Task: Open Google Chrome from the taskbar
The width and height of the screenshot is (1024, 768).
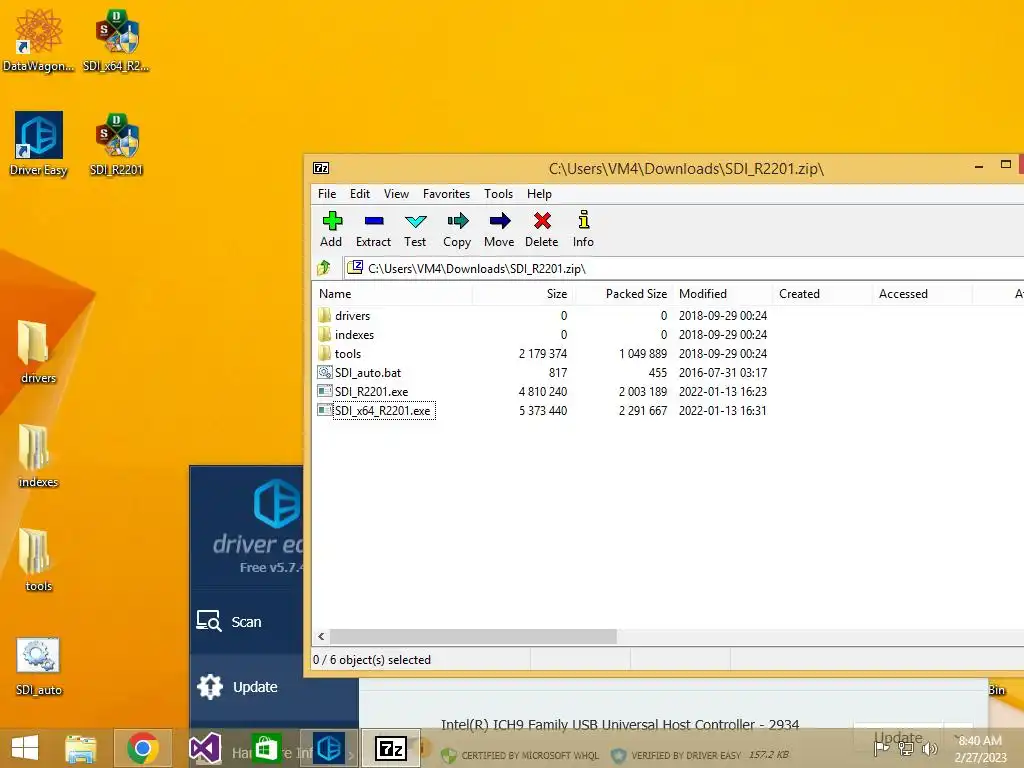Action: coord(142,748)
